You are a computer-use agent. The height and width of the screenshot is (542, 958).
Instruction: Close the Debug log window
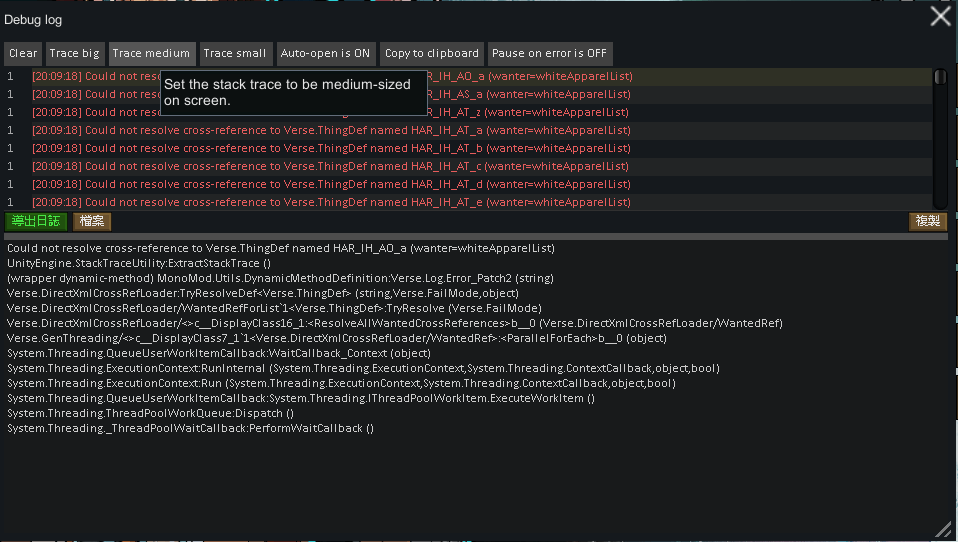pos(940,16)
